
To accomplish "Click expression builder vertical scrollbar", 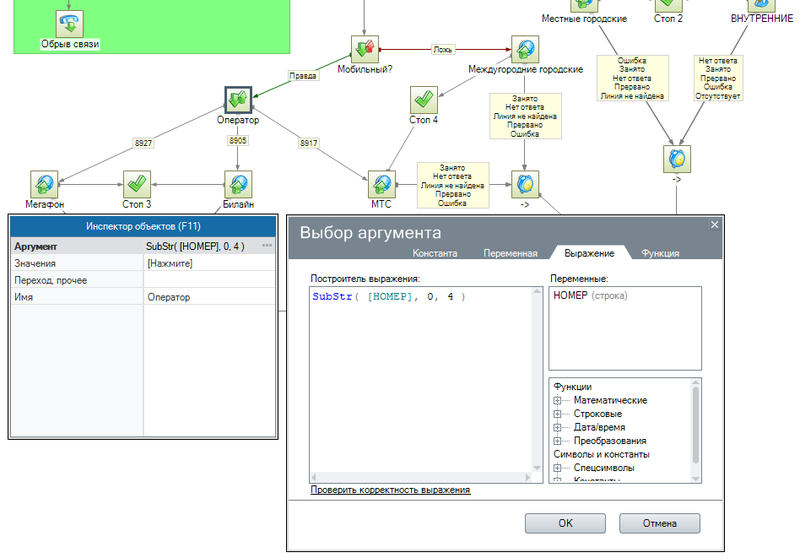I will pyautogui.click(x=537, y=379).
